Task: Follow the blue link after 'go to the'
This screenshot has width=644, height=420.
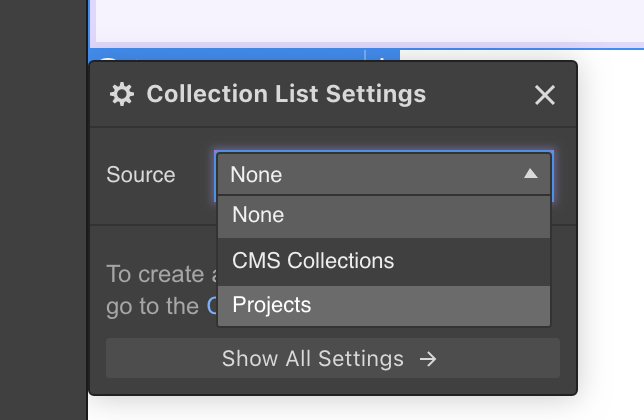Action: coord(212,306)
